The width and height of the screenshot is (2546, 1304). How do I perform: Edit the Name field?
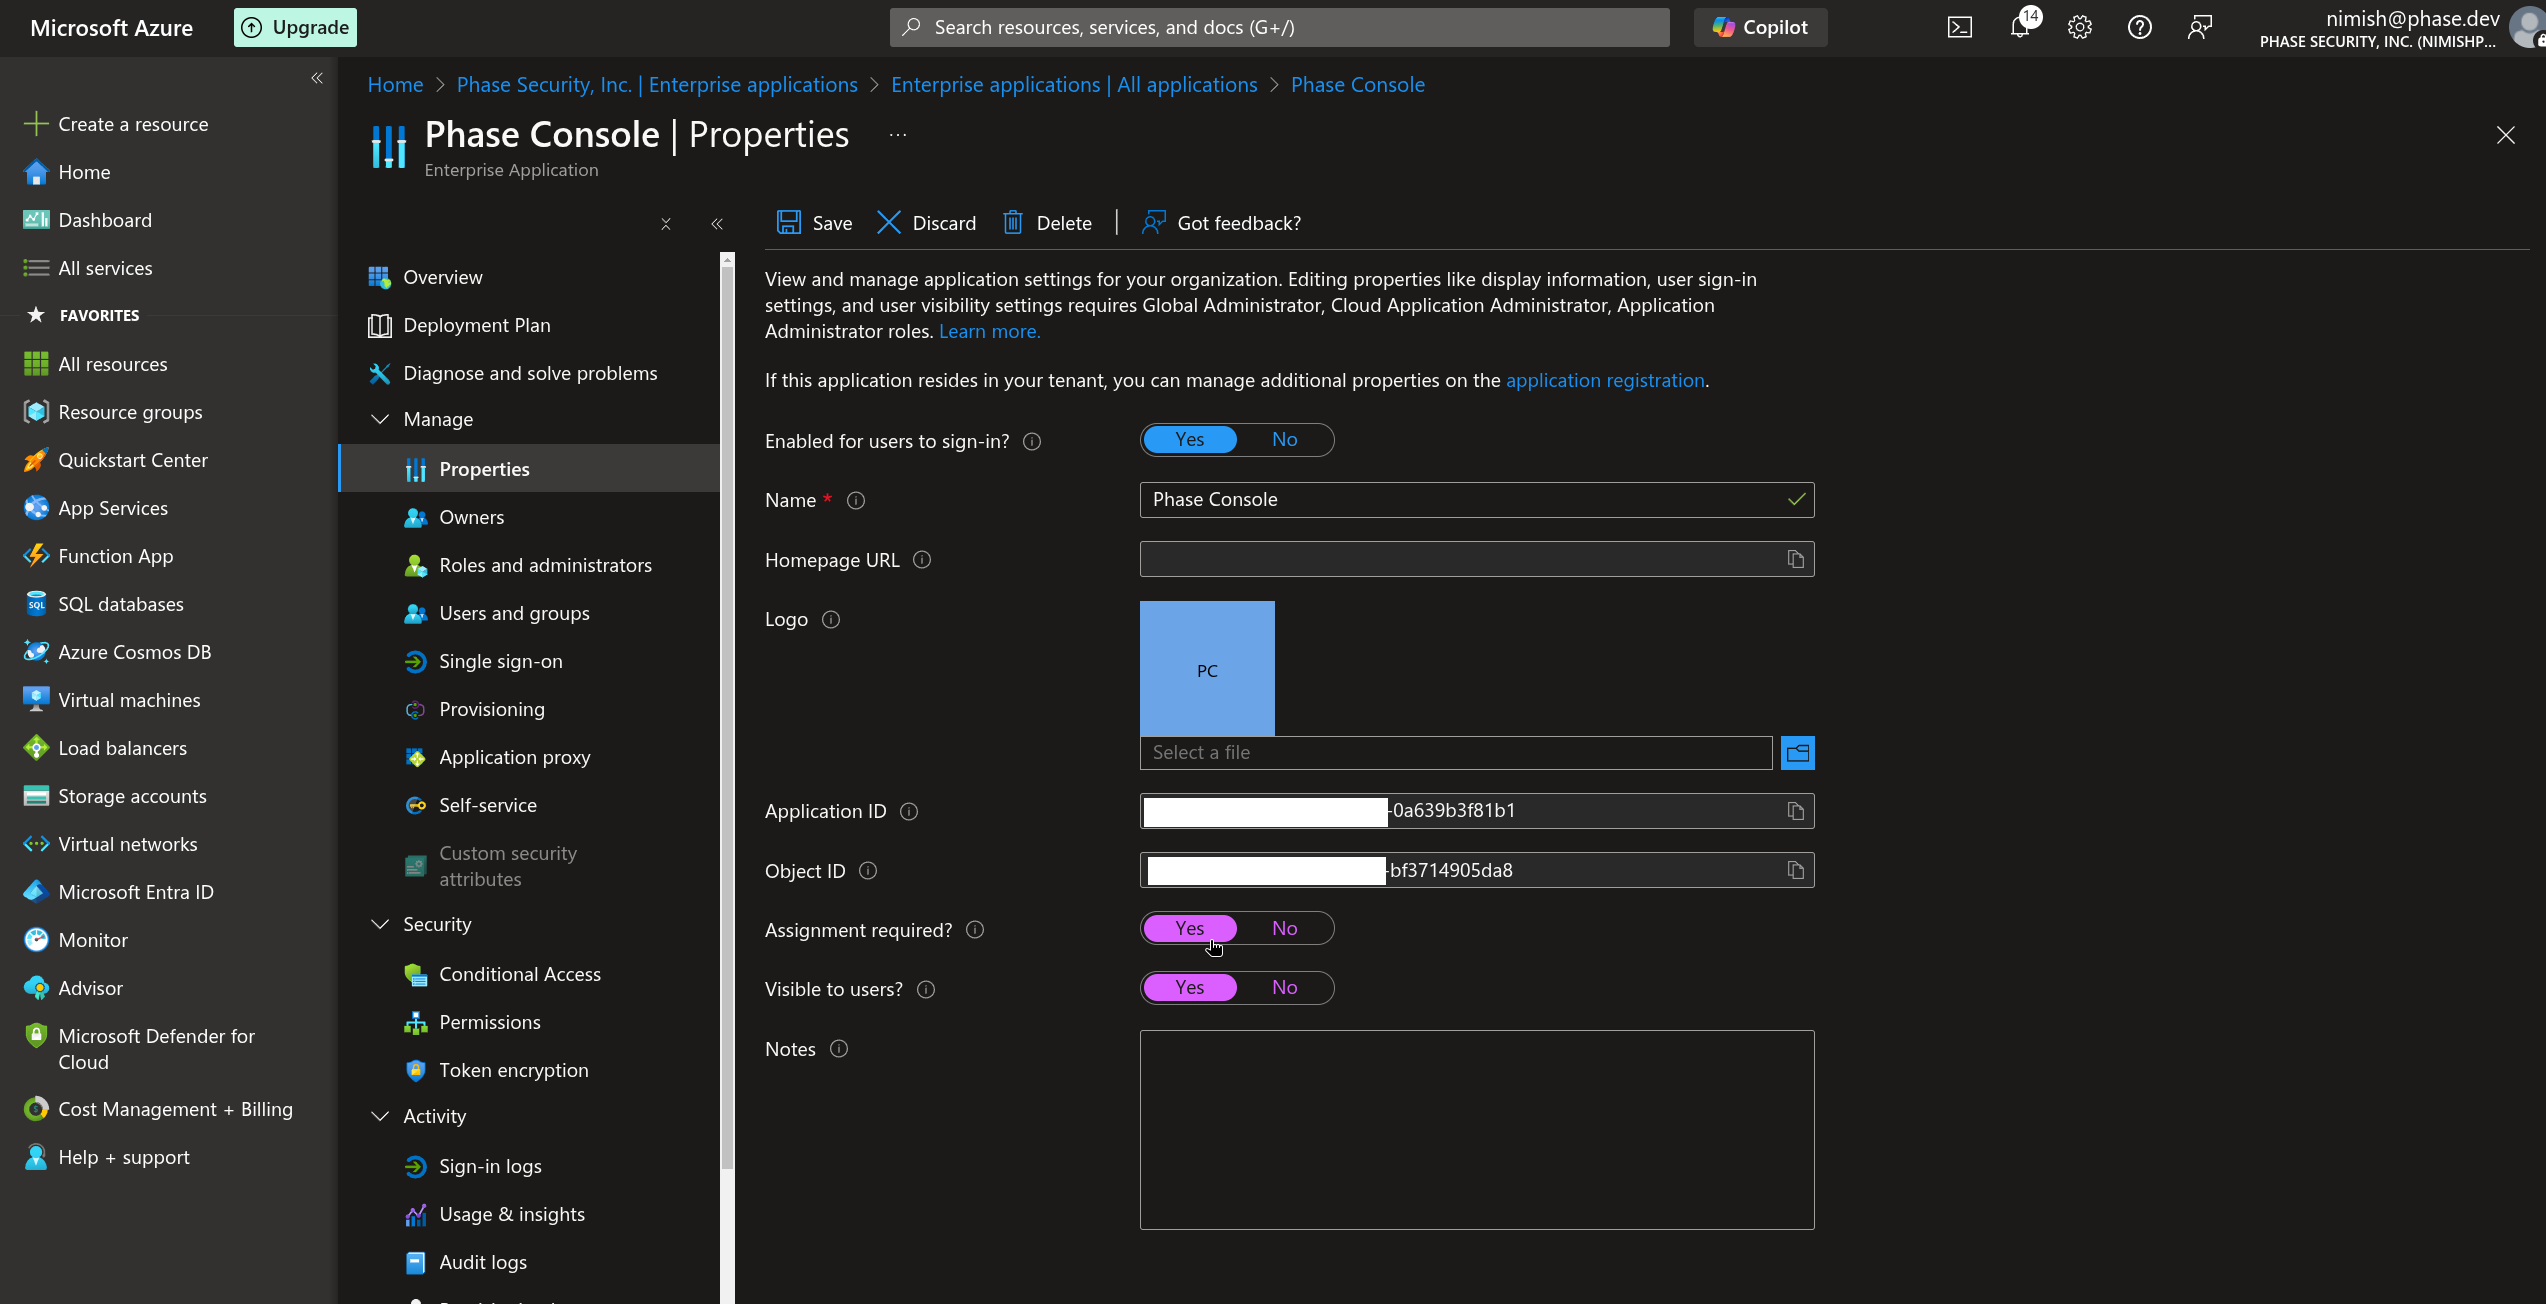1477,500
